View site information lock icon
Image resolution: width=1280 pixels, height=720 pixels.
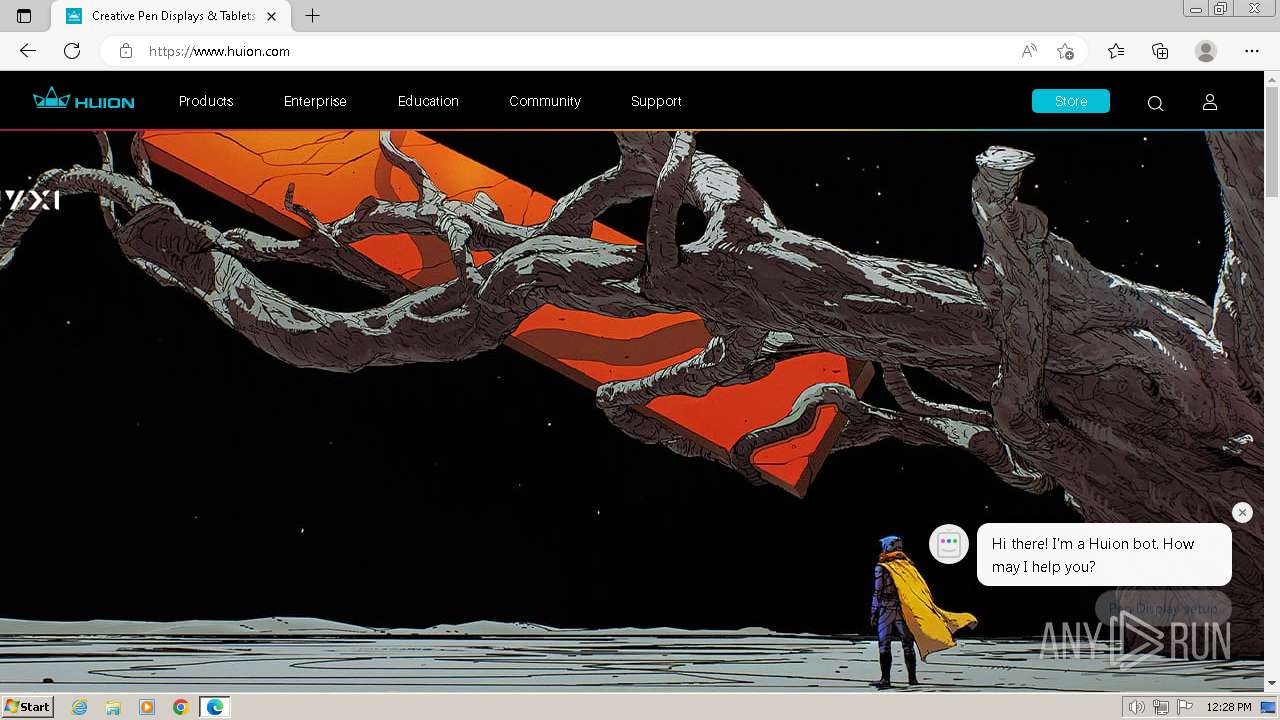[x=126, y=51]
